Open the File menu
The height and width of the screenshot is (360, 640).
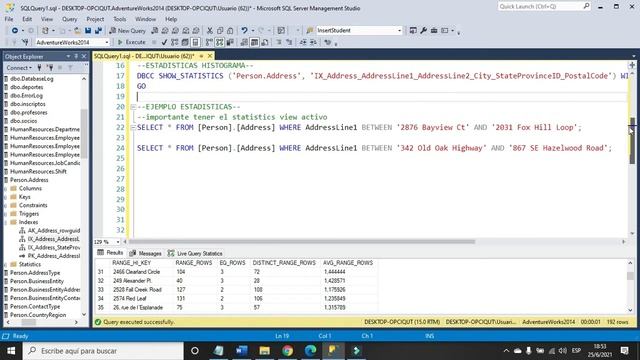9,19
